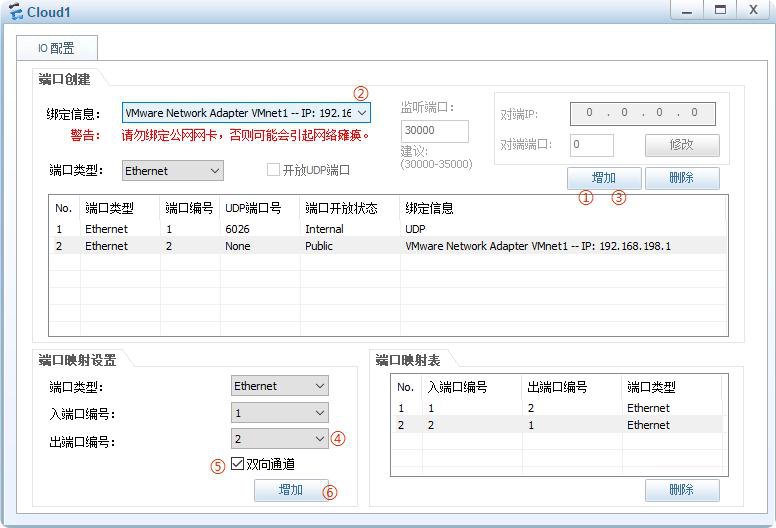
Task: Click 删除 button in 端口创建 section
Action: (682, 178)
